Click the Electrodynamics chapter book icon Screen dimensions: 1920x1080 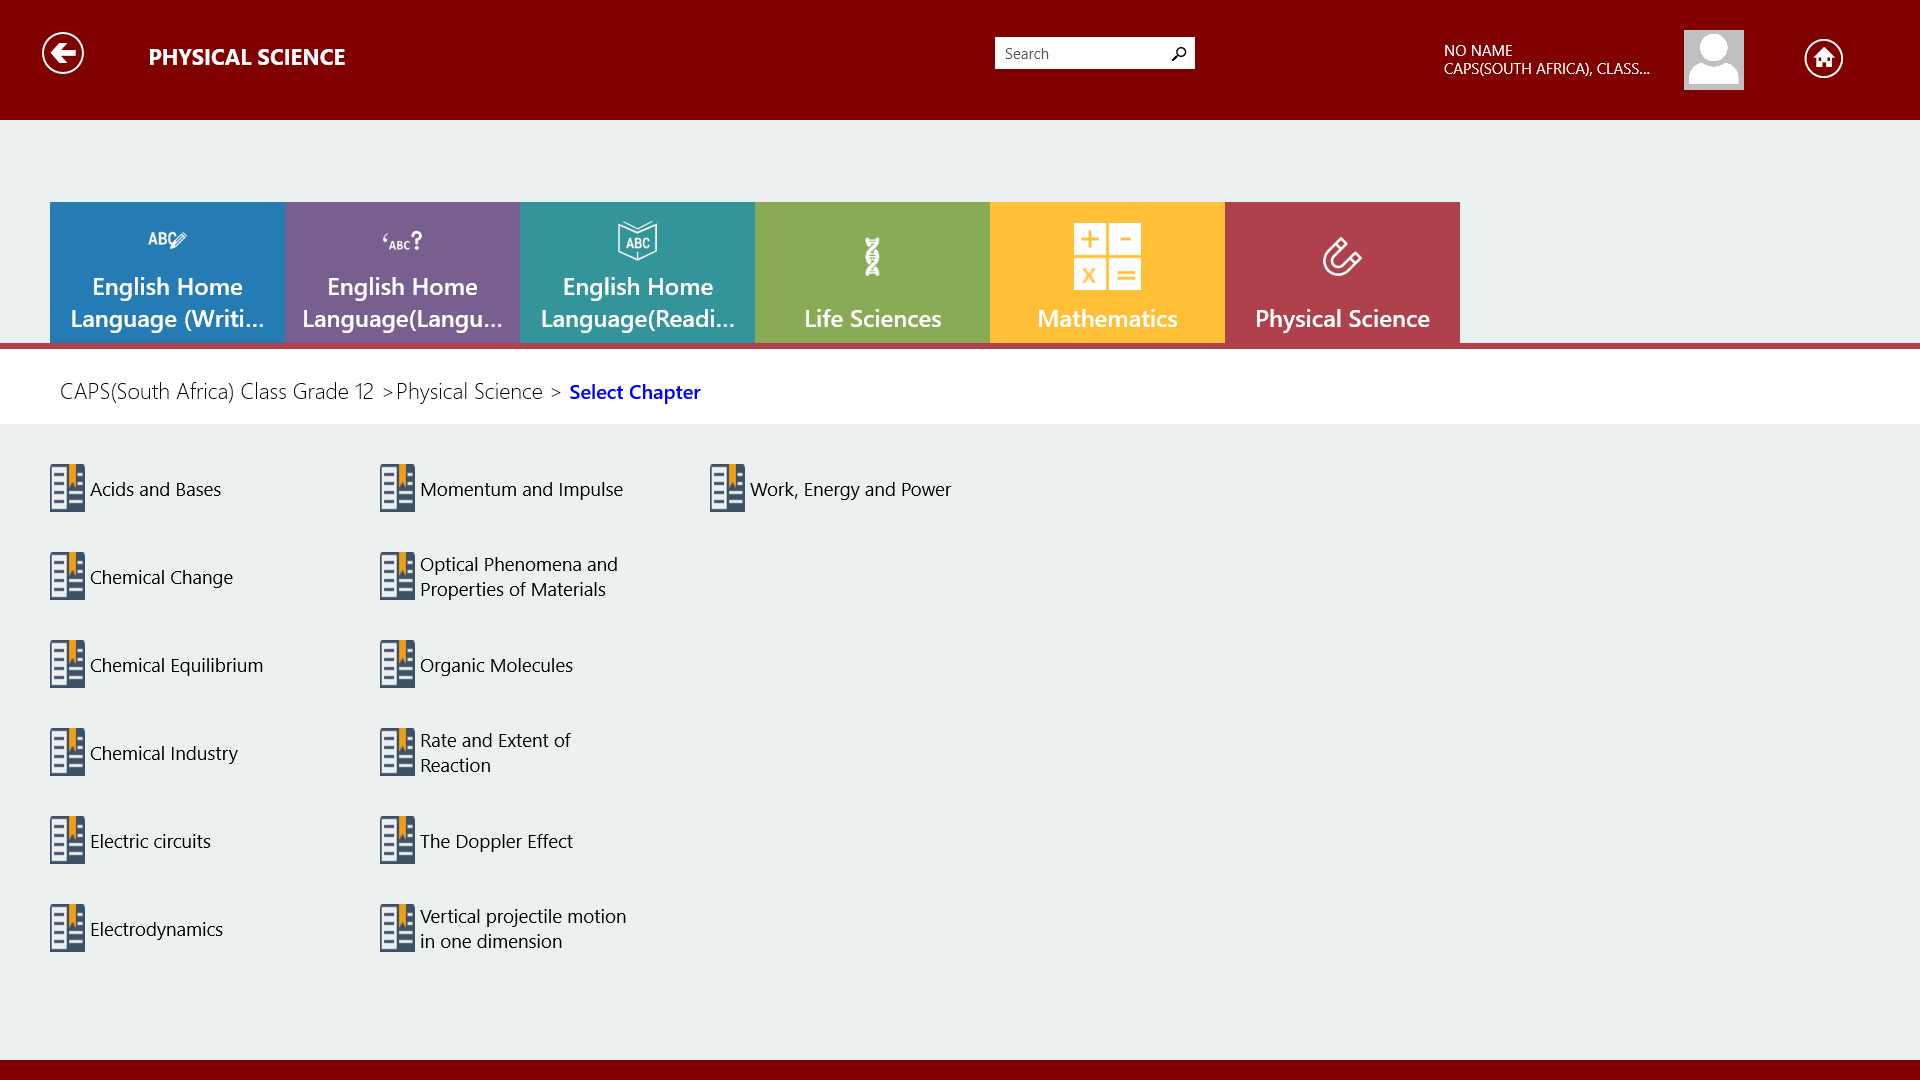coord(67,928)
